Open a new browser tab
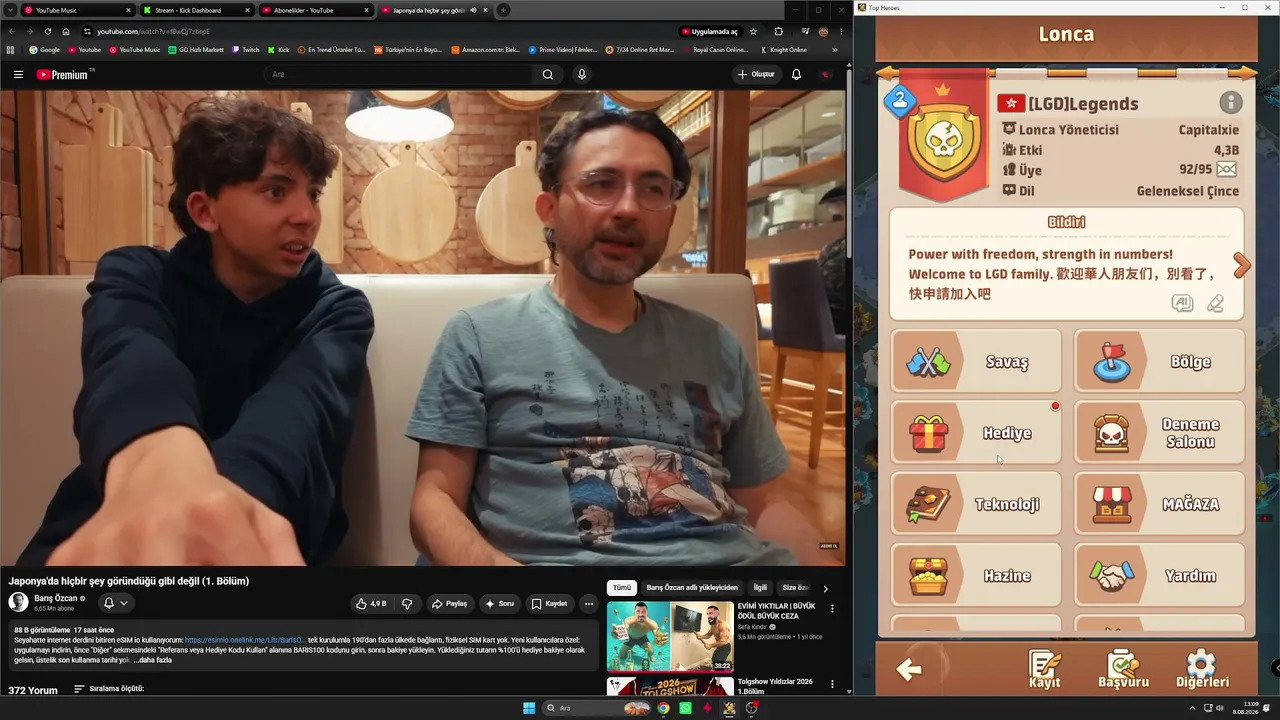The width and height of the screenshot is (1280, 720). (503, 10)
